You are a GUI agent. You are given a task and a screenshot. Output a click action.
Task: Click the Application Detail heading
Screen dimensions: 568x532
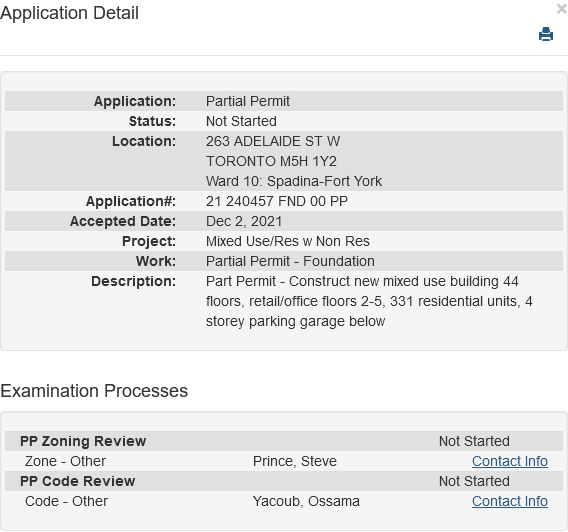[x=69, y=13]
